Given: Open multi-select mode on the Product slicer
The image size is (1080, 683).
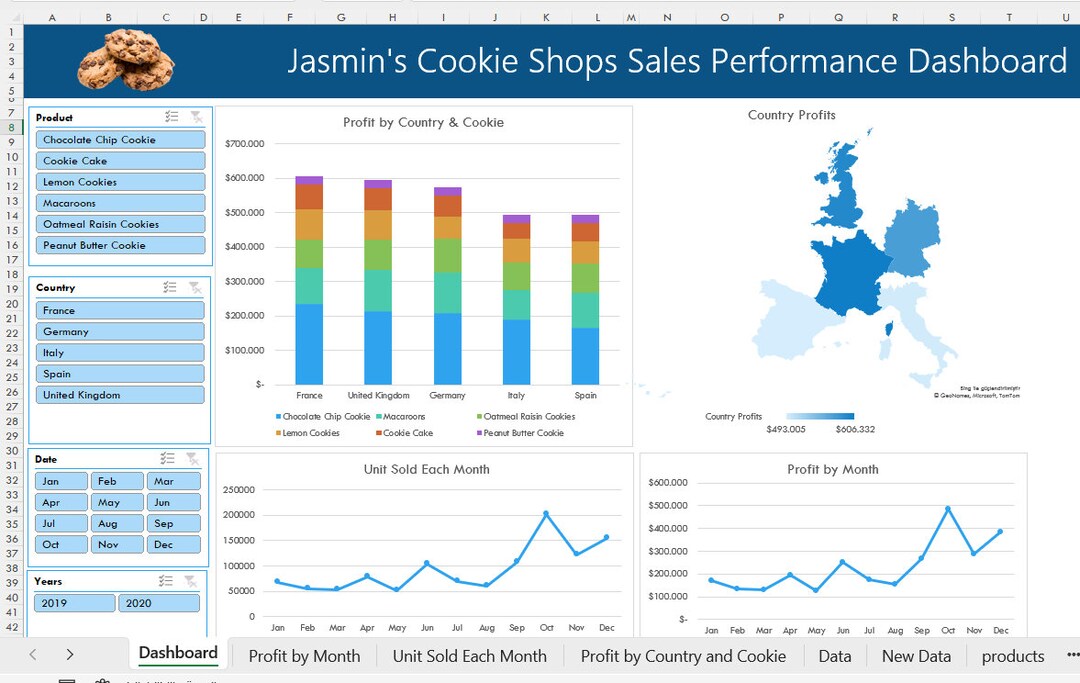Looking at the screenshot, I should pyautogui.click(x=170, y=116).
